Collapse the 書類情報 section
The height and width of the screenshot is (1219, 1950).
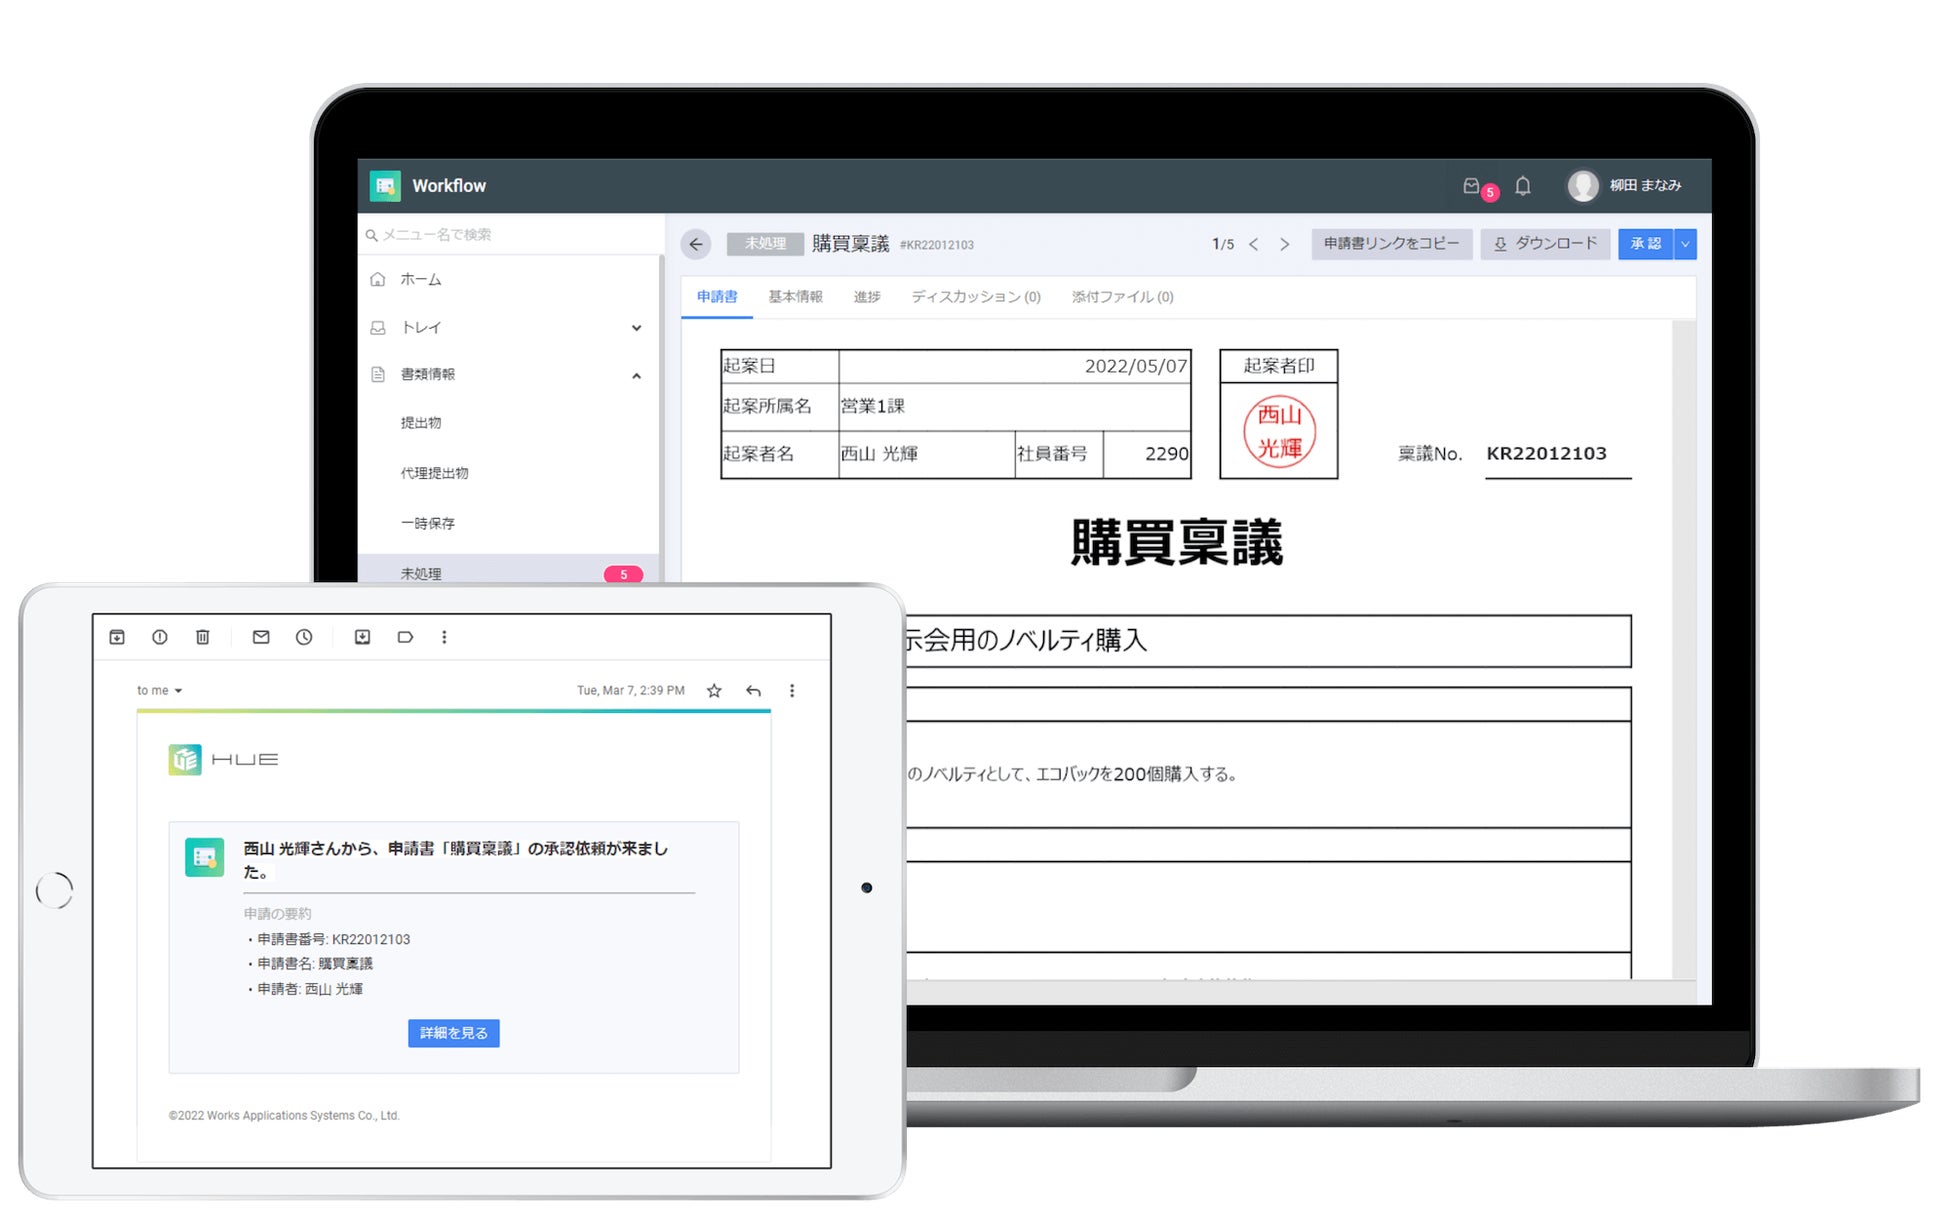coord(636,376)
